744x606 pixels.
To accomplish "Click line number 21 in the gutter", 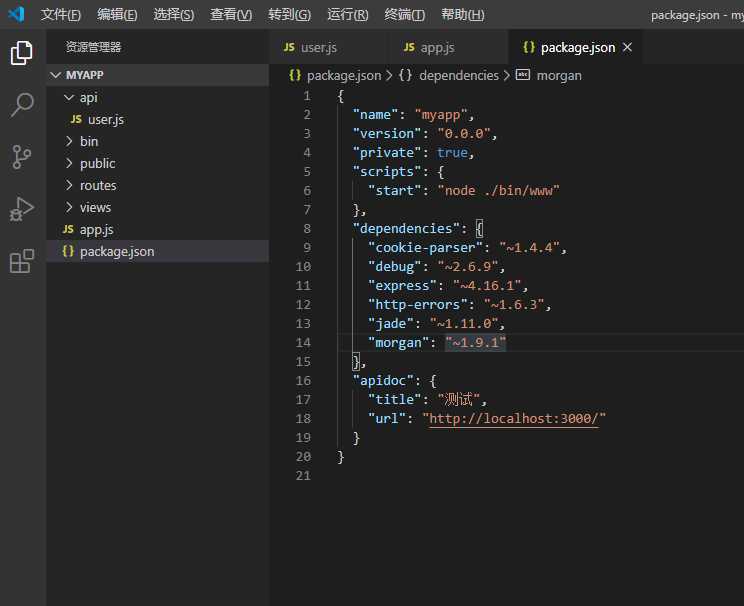I will (303, 475).
